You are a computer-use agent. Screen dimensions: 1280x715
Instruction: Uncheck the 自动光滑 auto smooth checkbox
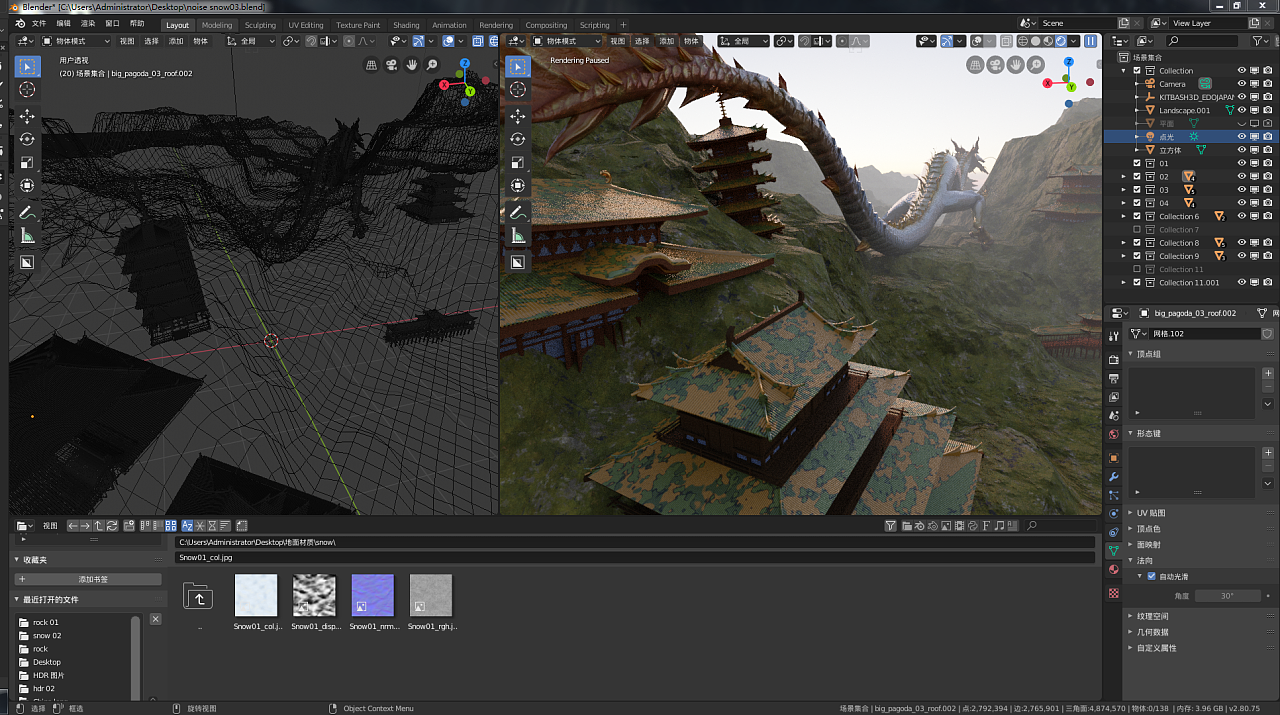coord(1151,577)
